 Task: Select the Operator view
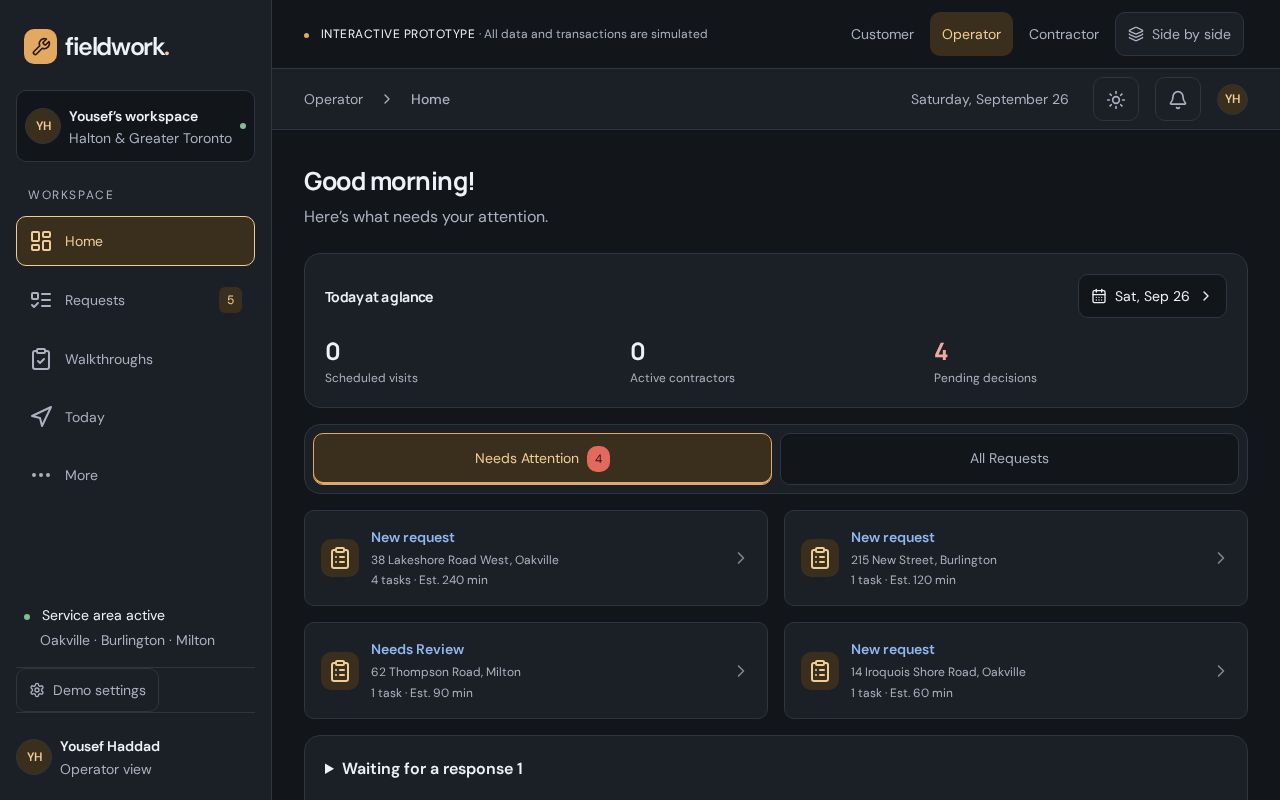tap(971, 34)
